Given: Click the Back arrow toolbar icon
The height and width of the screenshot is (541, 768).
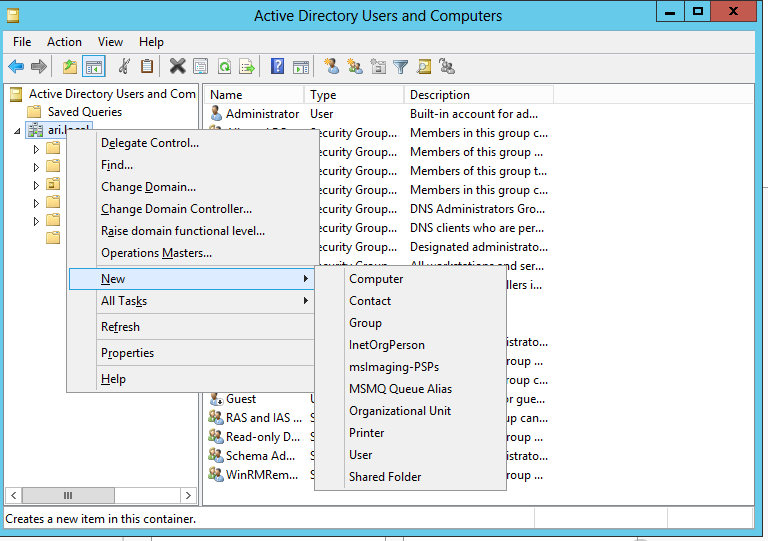Looking at the screenshot, I should (x=16, y=66).
